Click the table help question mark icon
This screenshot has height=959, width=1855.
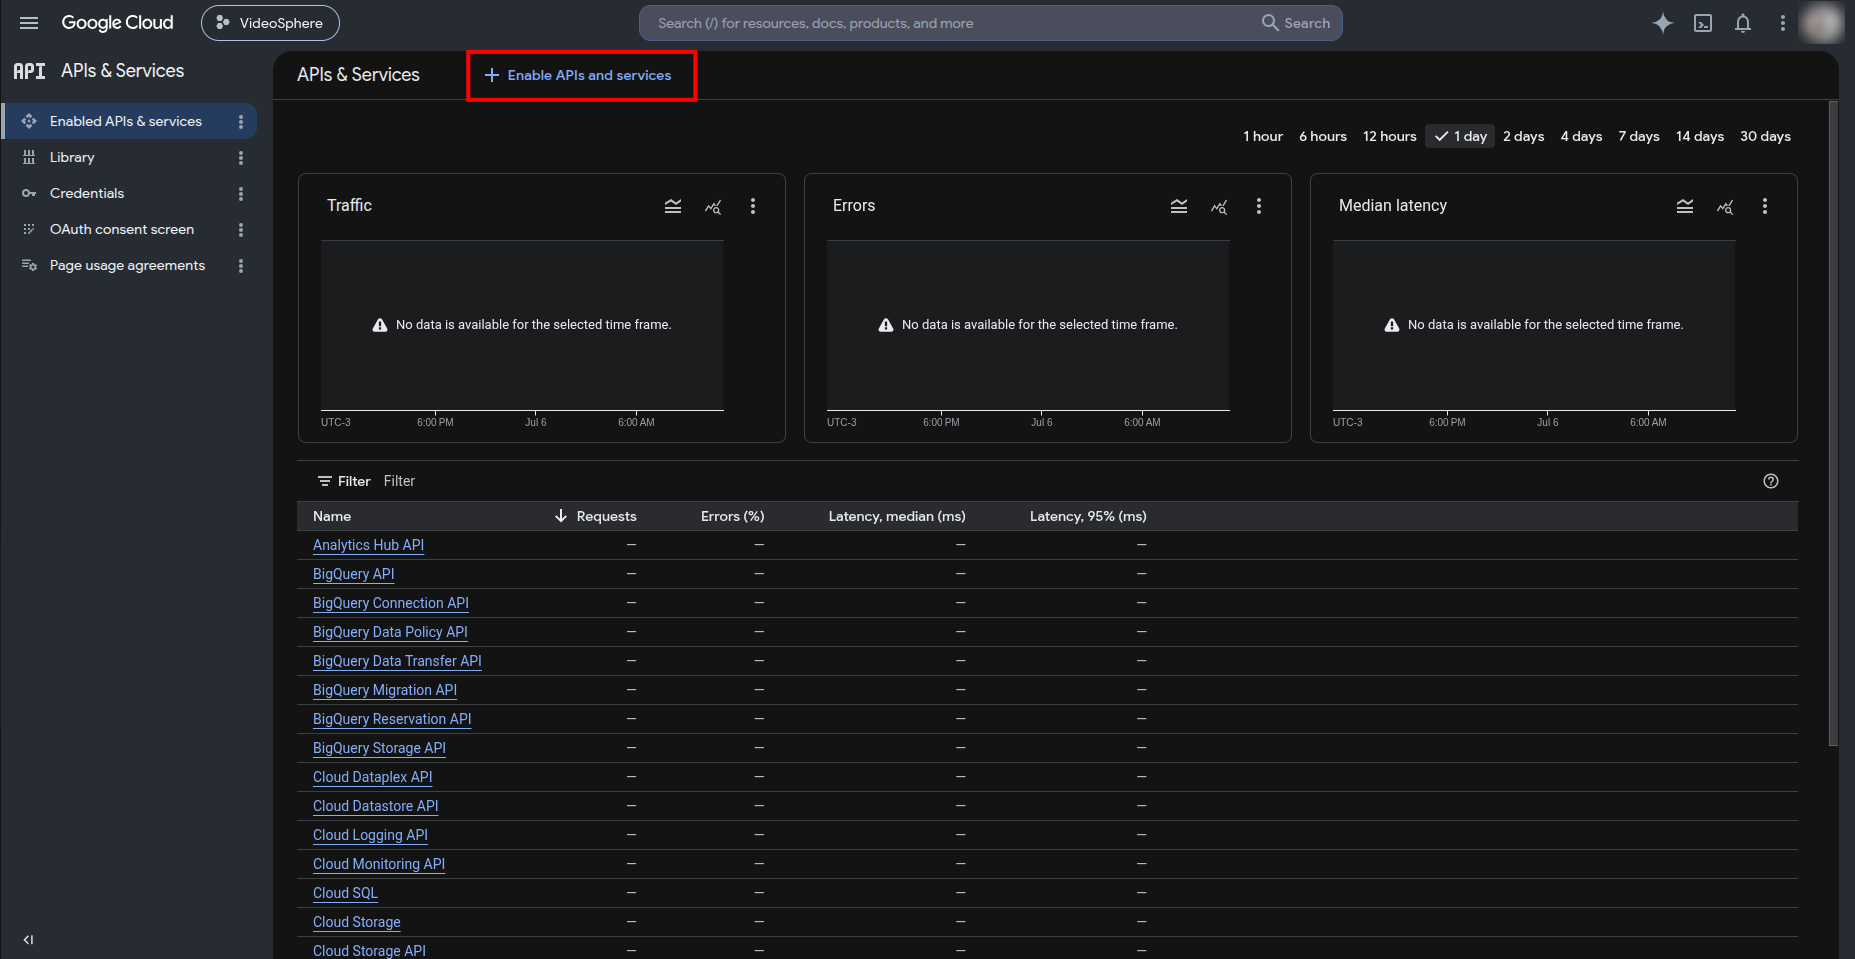tap(1771, 481)
